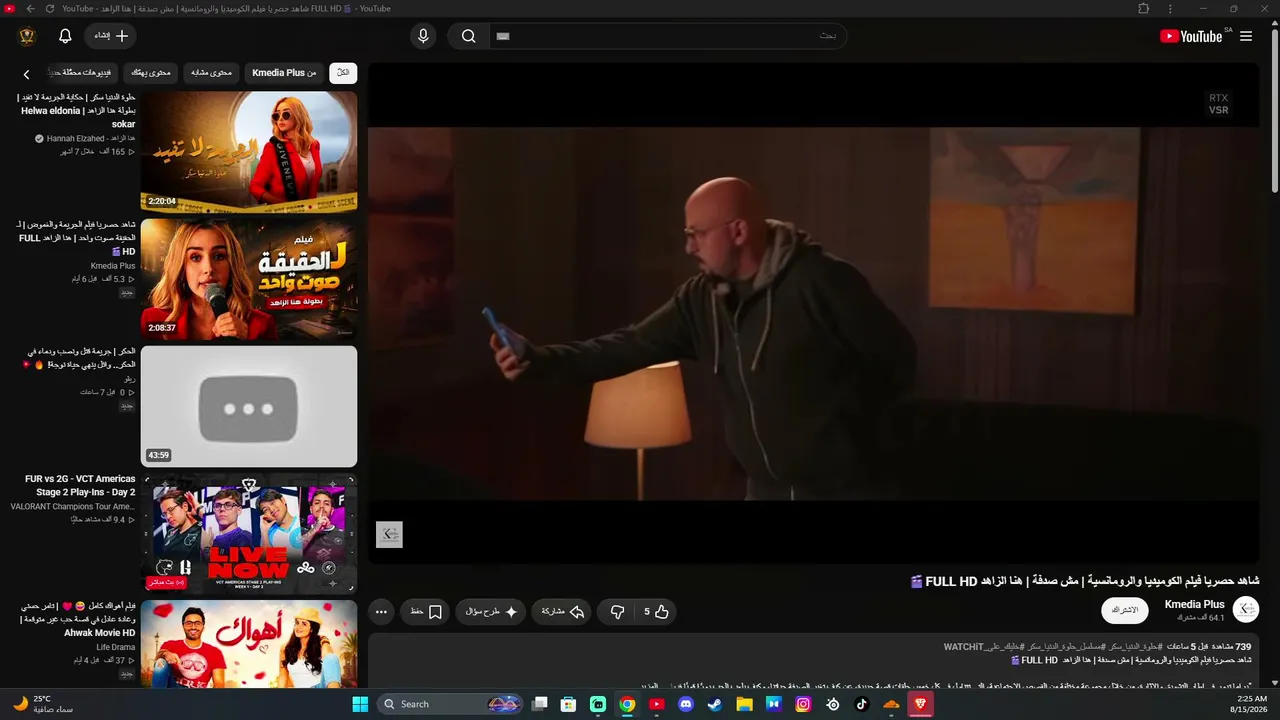Open Kmedia Plus channel name
The height and width of the screenshot is (720, 1280).
click(1194, 604)
